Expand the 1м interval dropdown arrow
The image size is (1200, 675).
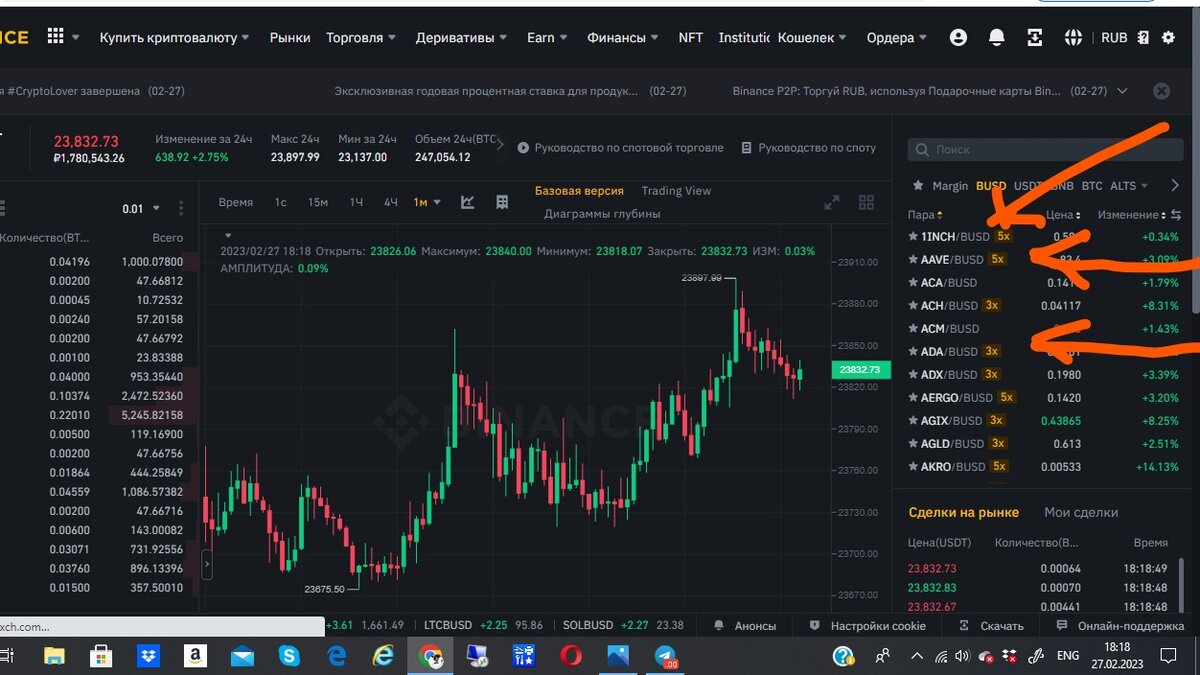pyautogui.click(x=437, y=203)
